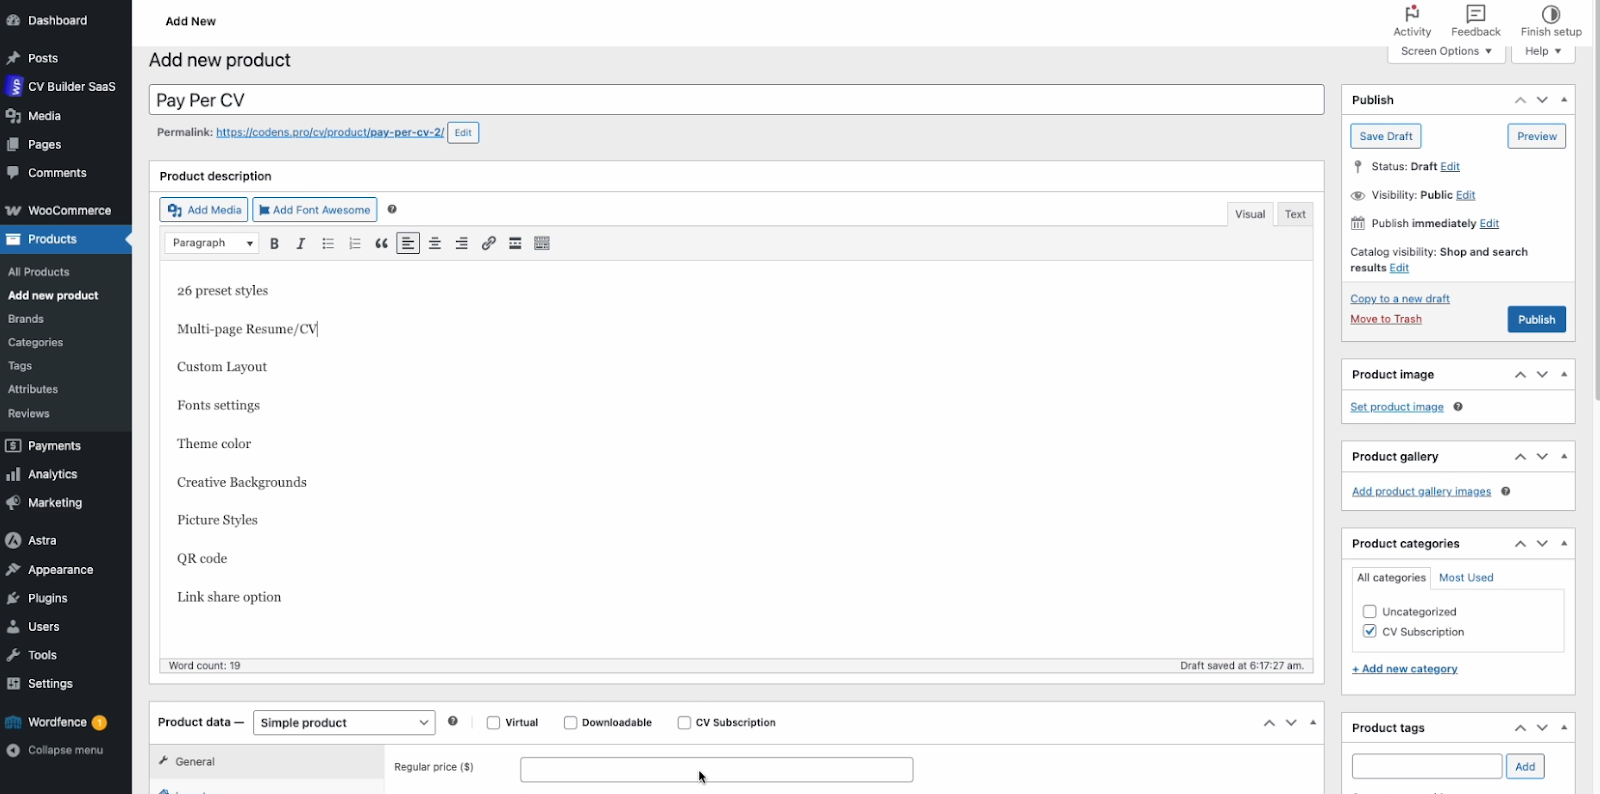Screen dimensions: 1600x794
Task: Open the General product data tab
Action: coord(267,761)
